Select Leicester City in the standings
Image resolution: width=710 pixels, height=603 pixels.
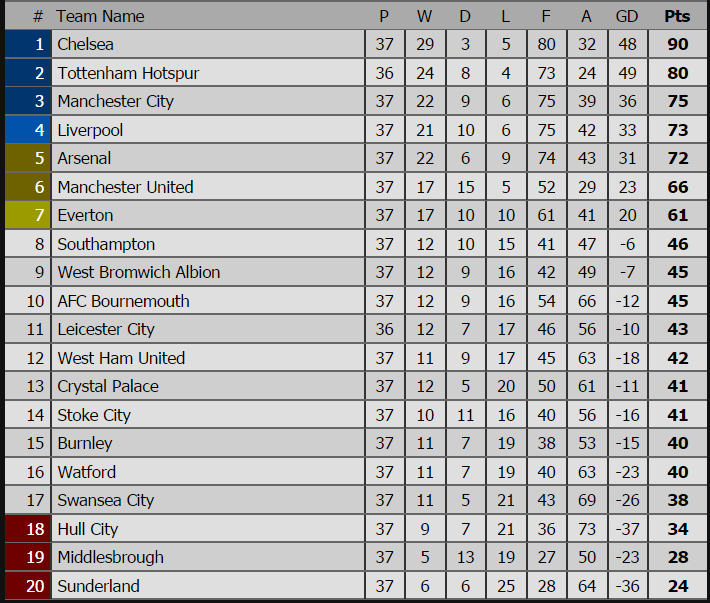[106, 330]
